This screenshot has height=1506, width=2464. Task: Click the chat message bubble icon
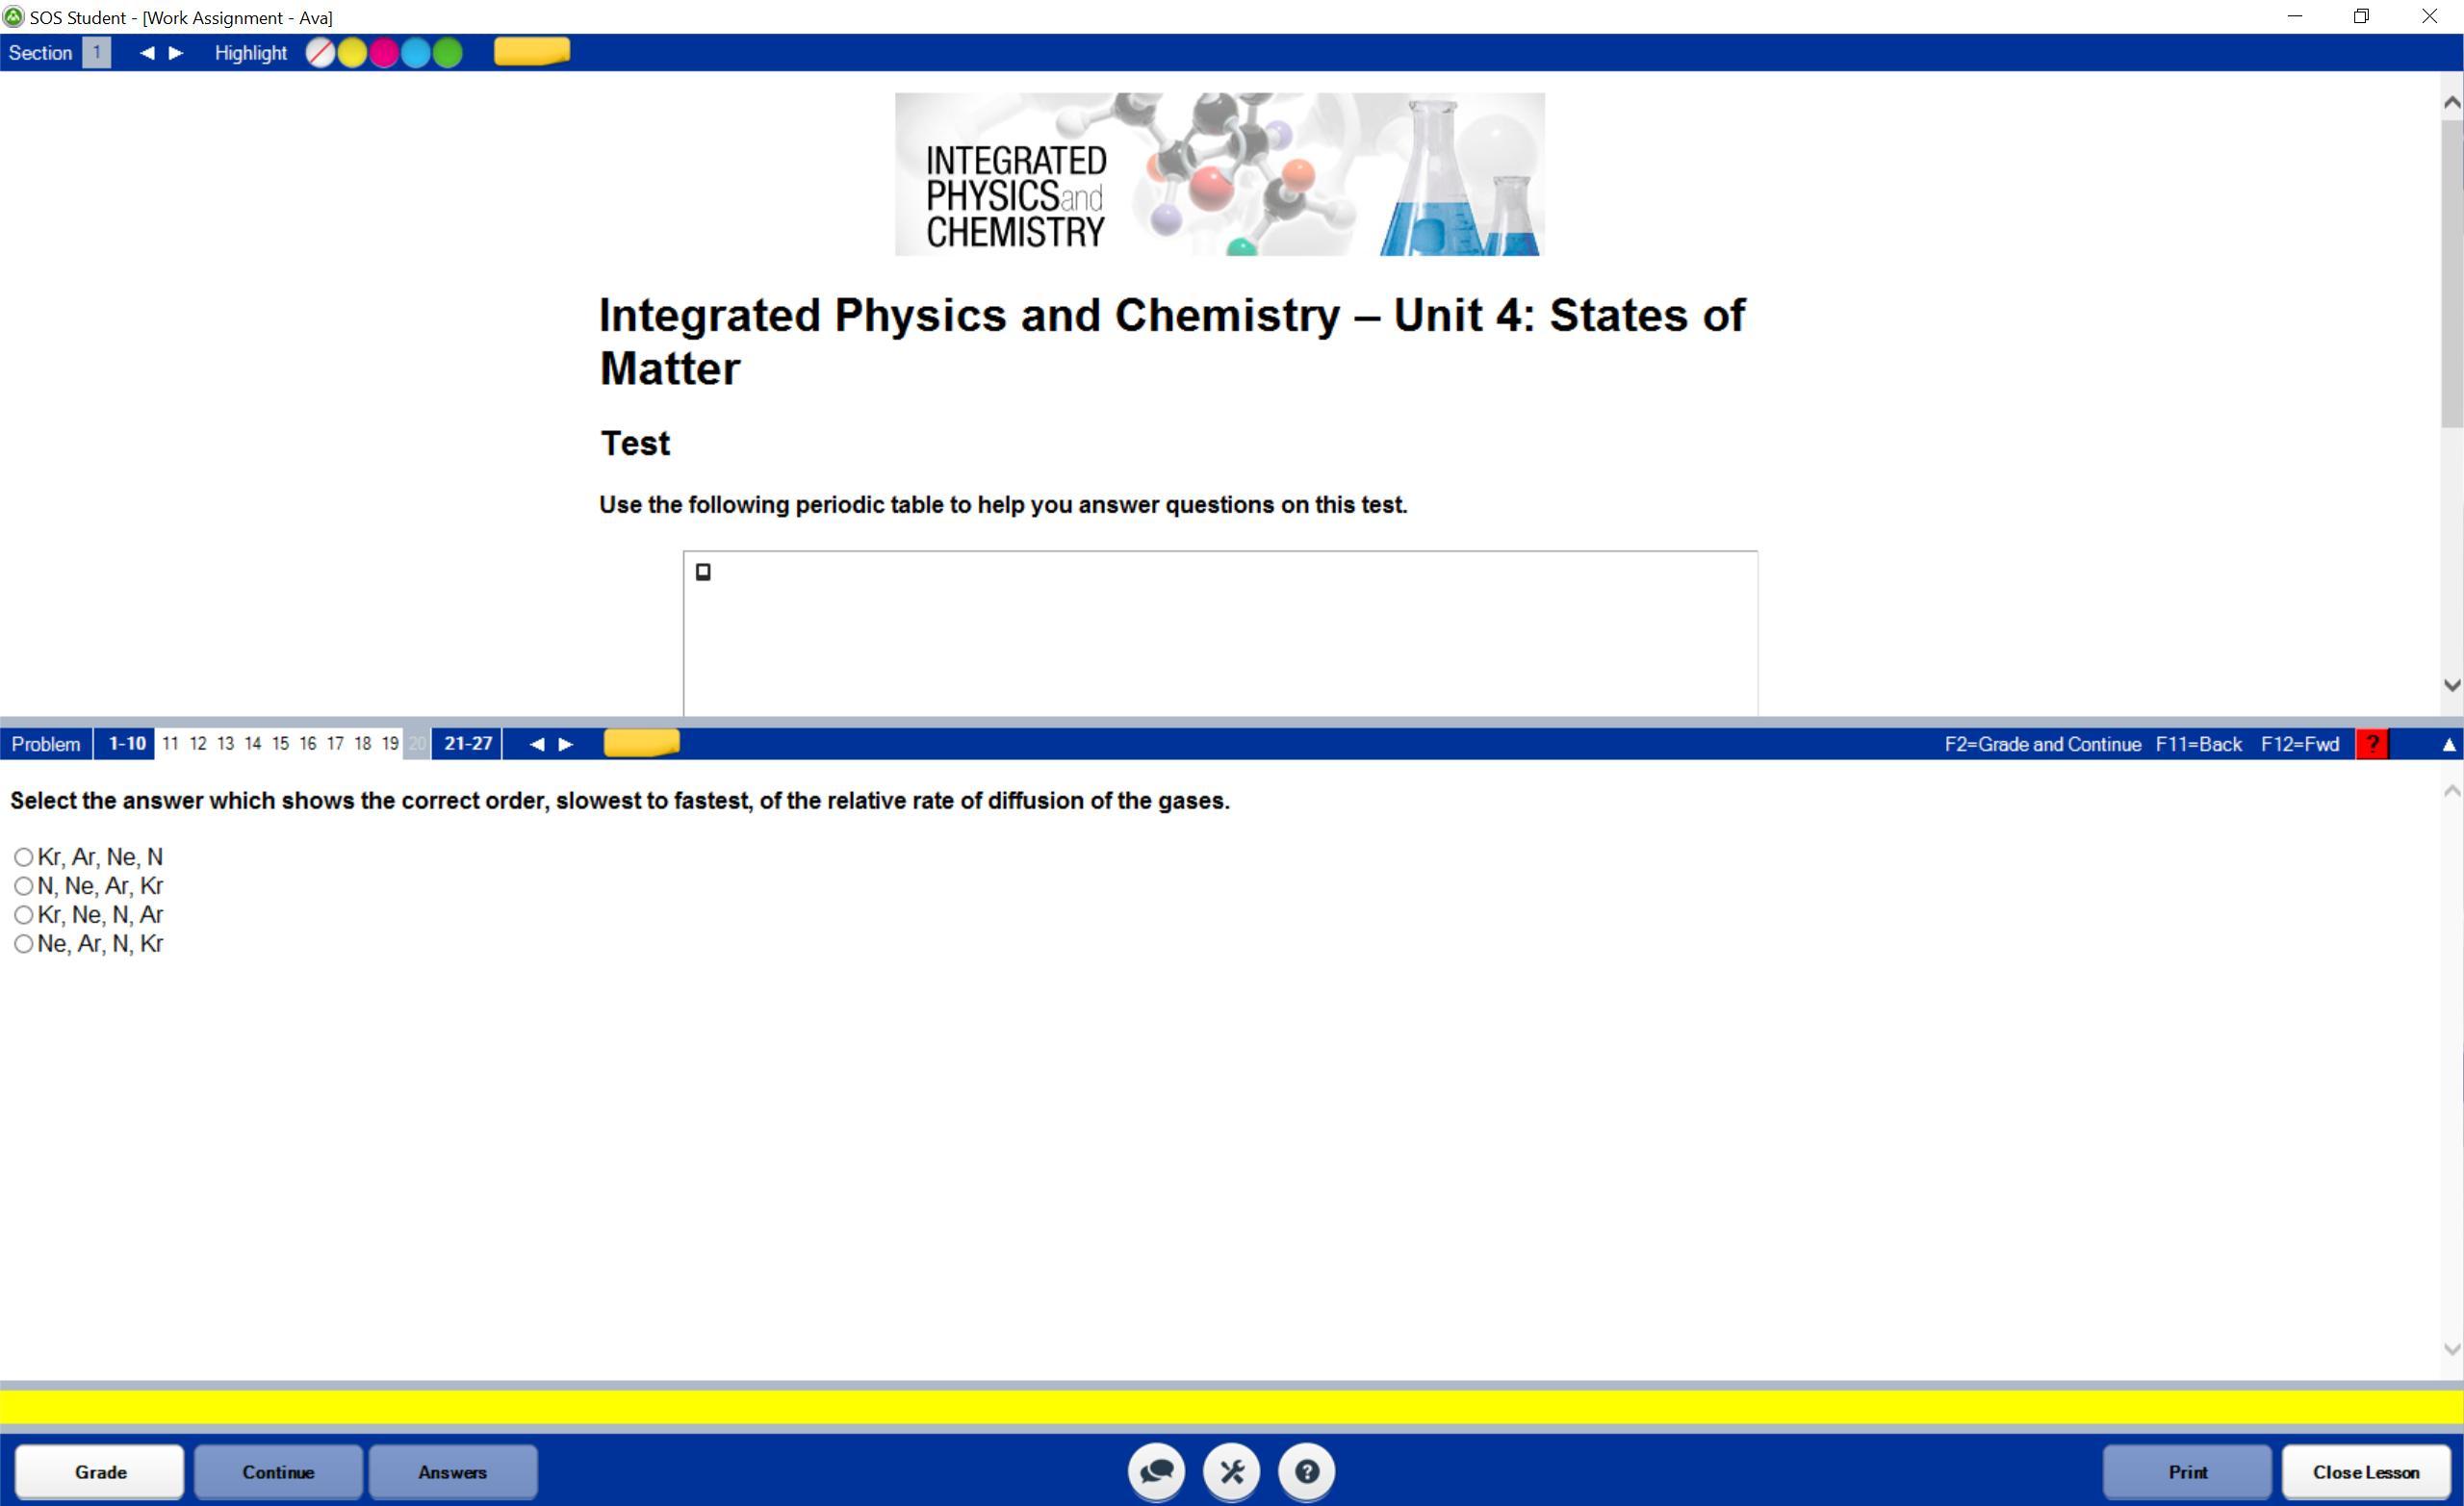click(x=1157, y=1471)
